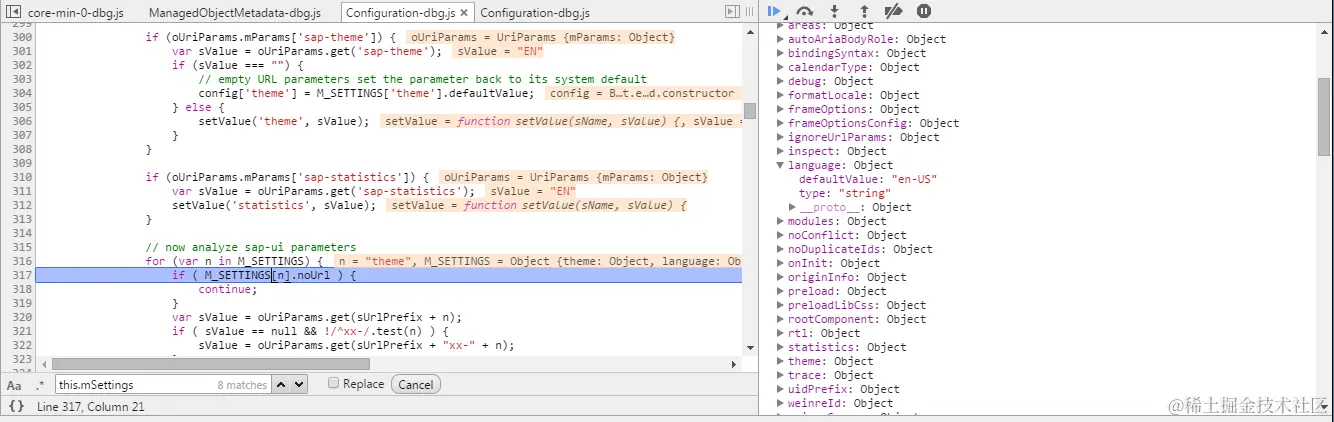Image resolution: width=1334 pixels, height=422 pixels.
Task: Expand the uidPrefix object
Action: [780, 389]
